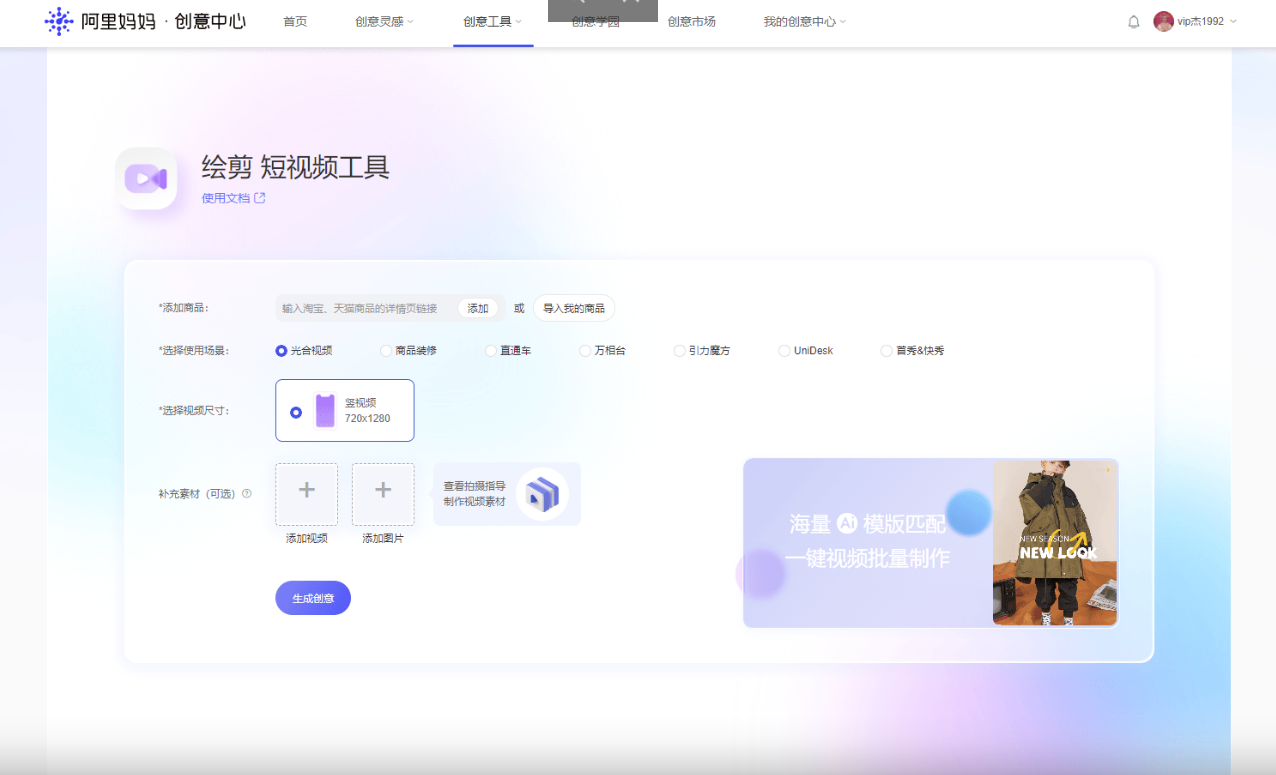Click the product link input field
This screenshot has height=775, width=1276.
tap(360, 308)
